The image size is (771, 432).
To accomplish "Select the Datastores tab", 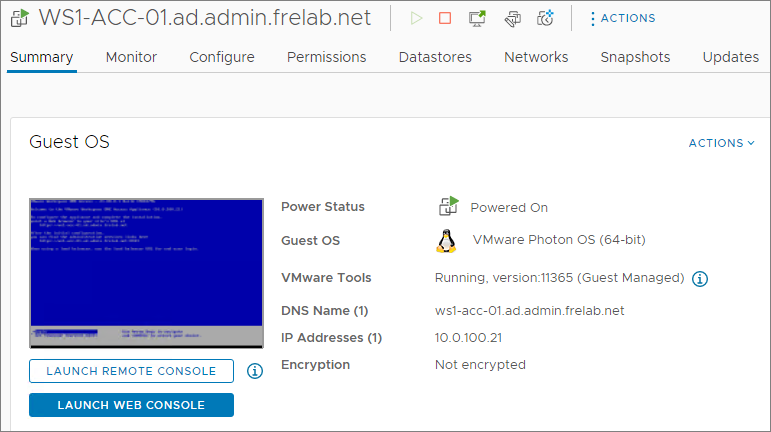I will coord(435,57).
